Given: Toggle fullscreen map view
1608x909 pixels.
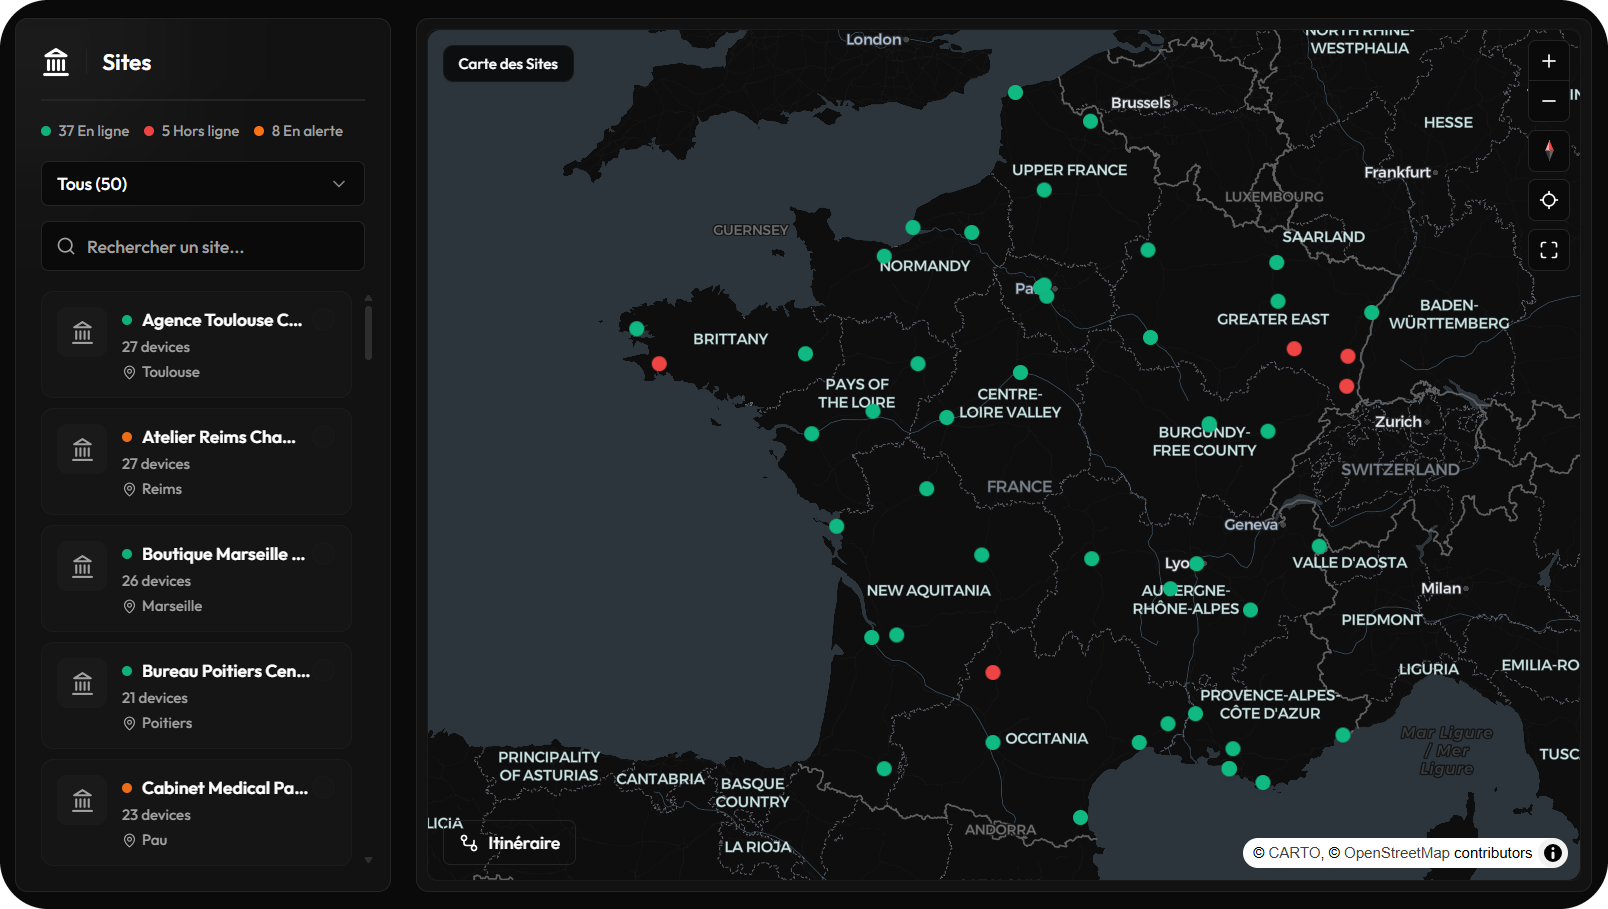Looking at the screenshot, I should [x=1549, y=250].
